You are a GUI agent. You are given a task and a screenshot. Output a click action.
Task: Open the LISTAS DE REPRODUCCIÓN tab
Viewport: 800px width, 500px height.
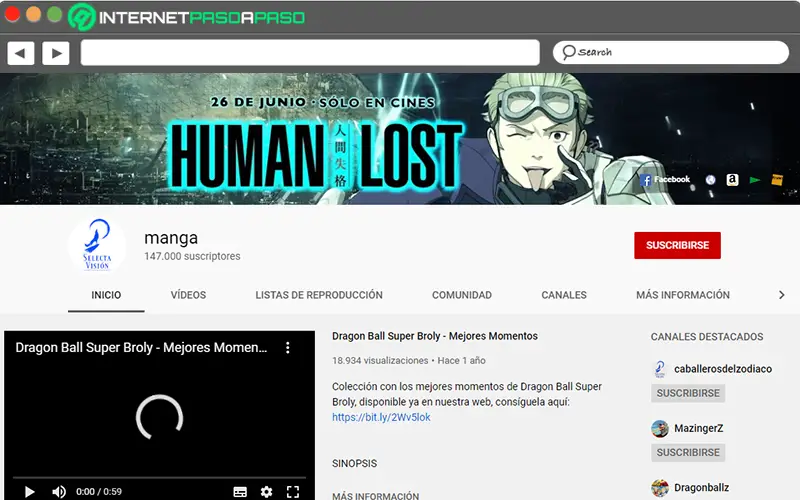319,295
